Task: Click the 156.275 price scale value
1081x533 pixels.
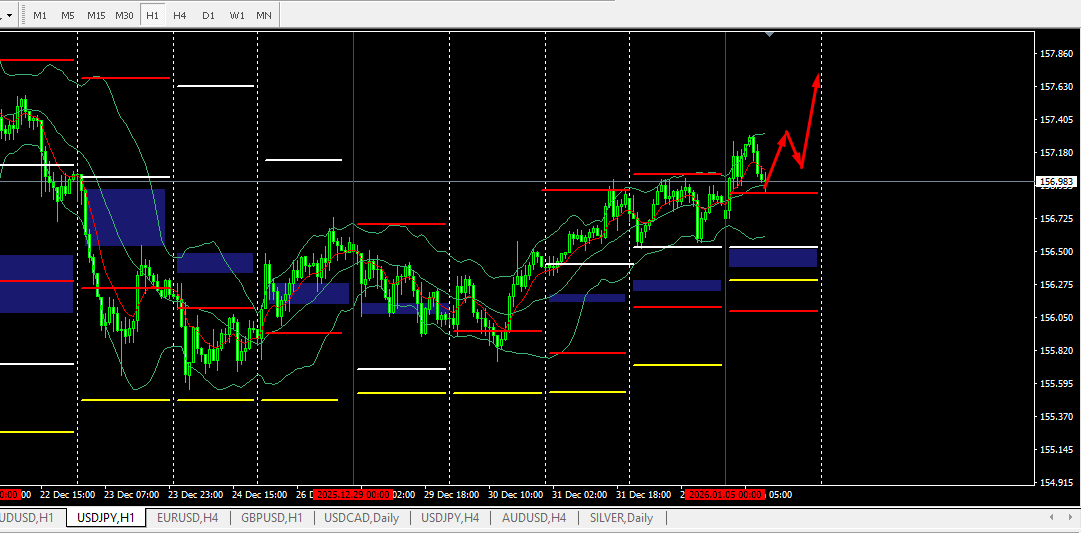Action: tap(1056, 285)
